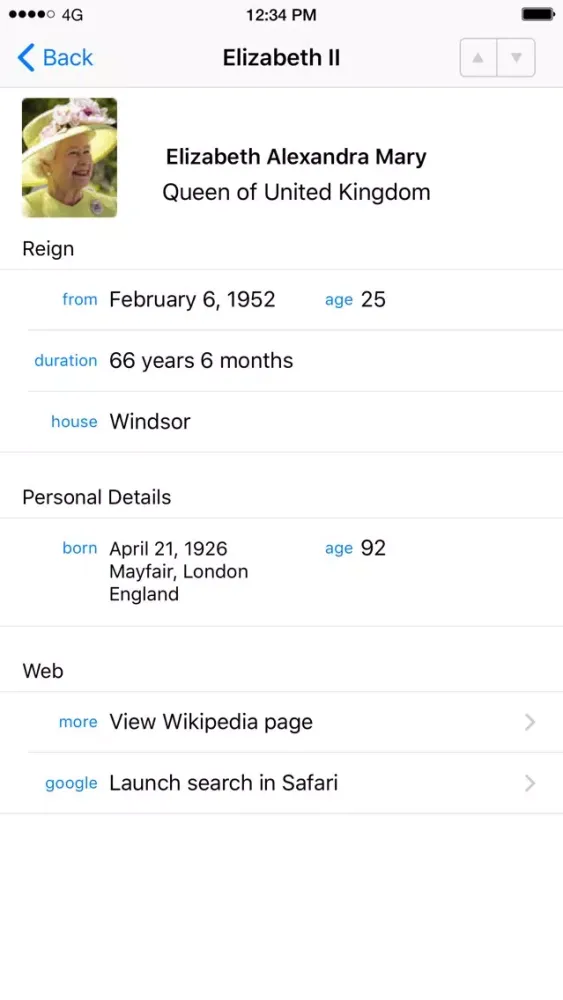
Task: Go to previous monarch with up arrow
Action: (x=478, y=58)
